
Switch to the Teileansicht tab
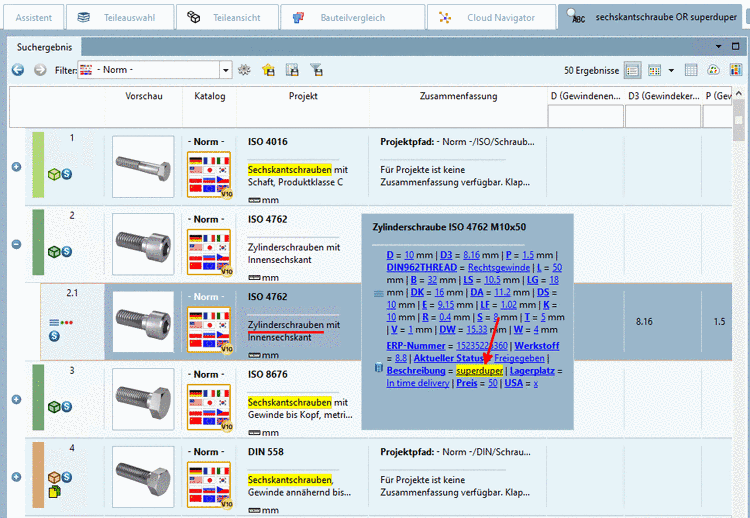[x=227, y=18]
